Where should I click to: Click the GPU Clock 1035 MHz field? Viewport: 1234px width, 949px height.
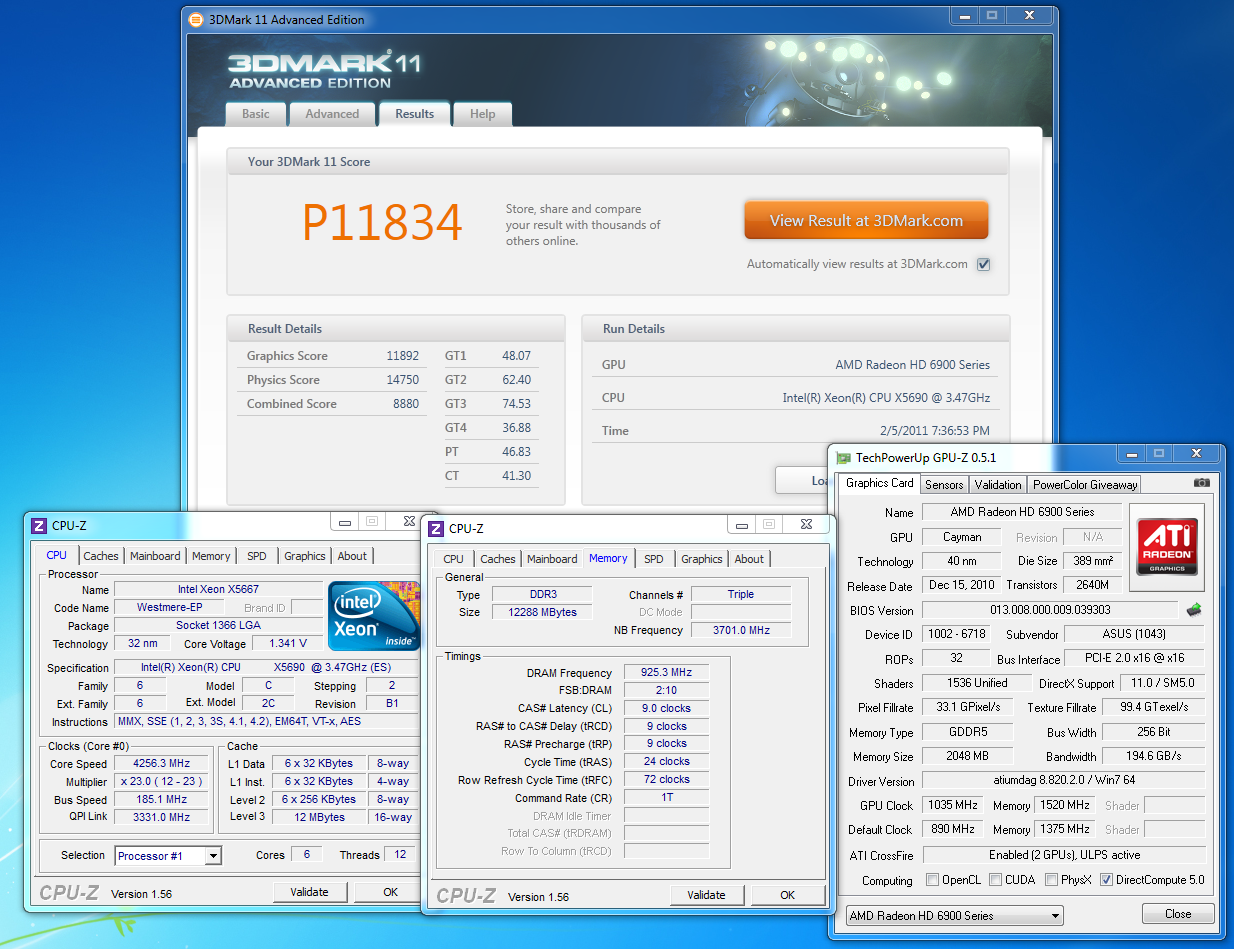pyautogui.click(x=953, y=805)
